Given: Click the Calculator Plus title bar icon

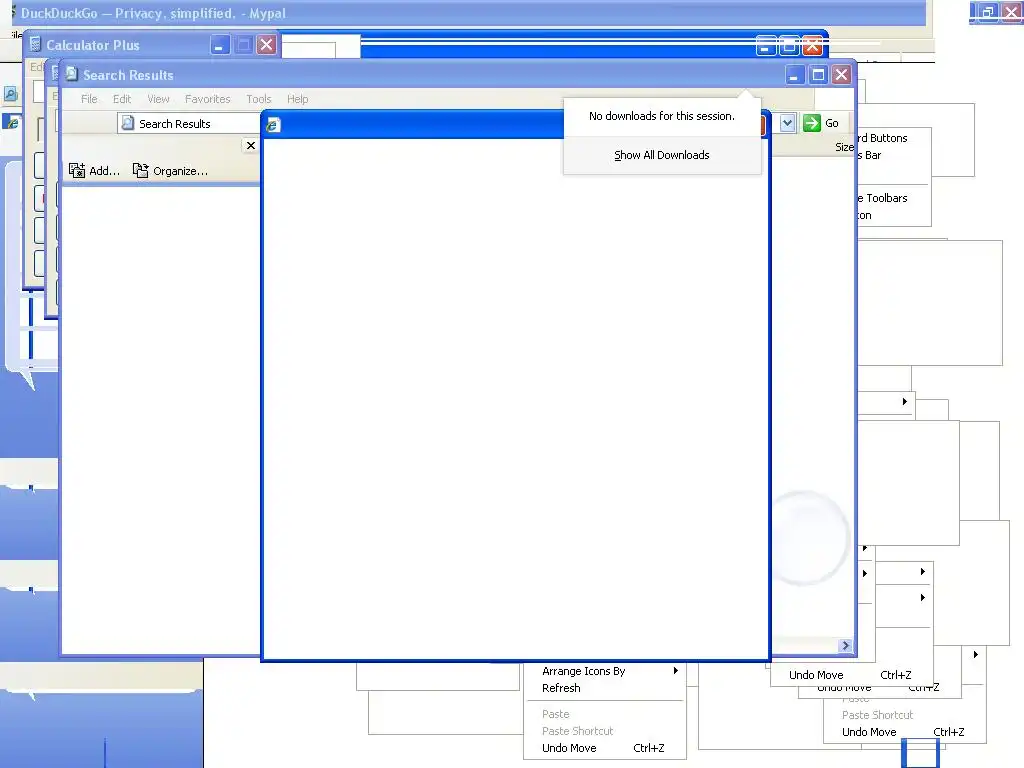Looking at the screenshot, I should pos(36,44).
